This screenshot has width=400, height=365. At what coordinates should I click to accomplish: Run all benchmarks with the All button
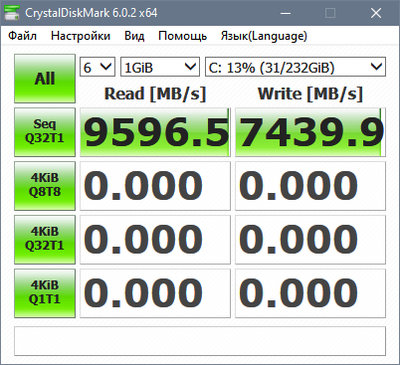(45, 79)
